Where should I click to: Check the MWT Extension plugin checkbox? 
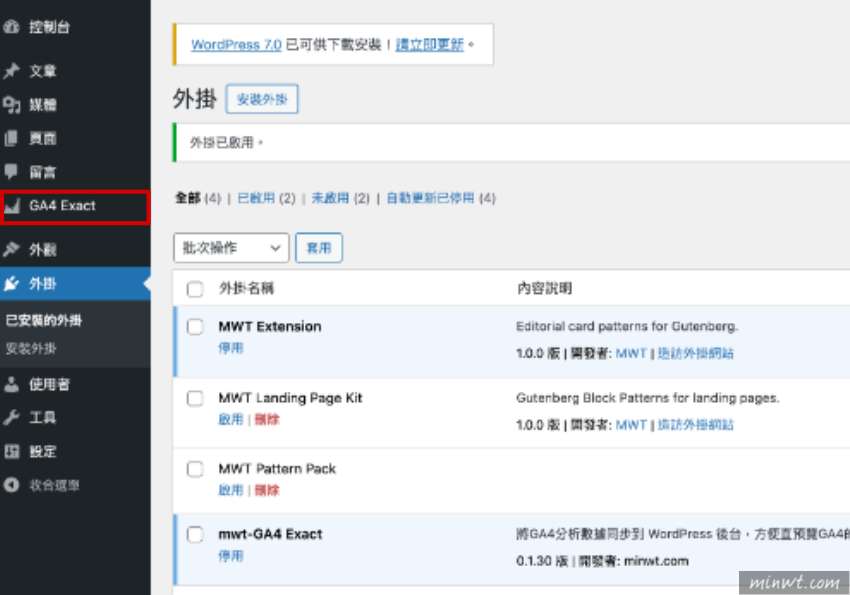pyautogui.click(x=195, y=327)
